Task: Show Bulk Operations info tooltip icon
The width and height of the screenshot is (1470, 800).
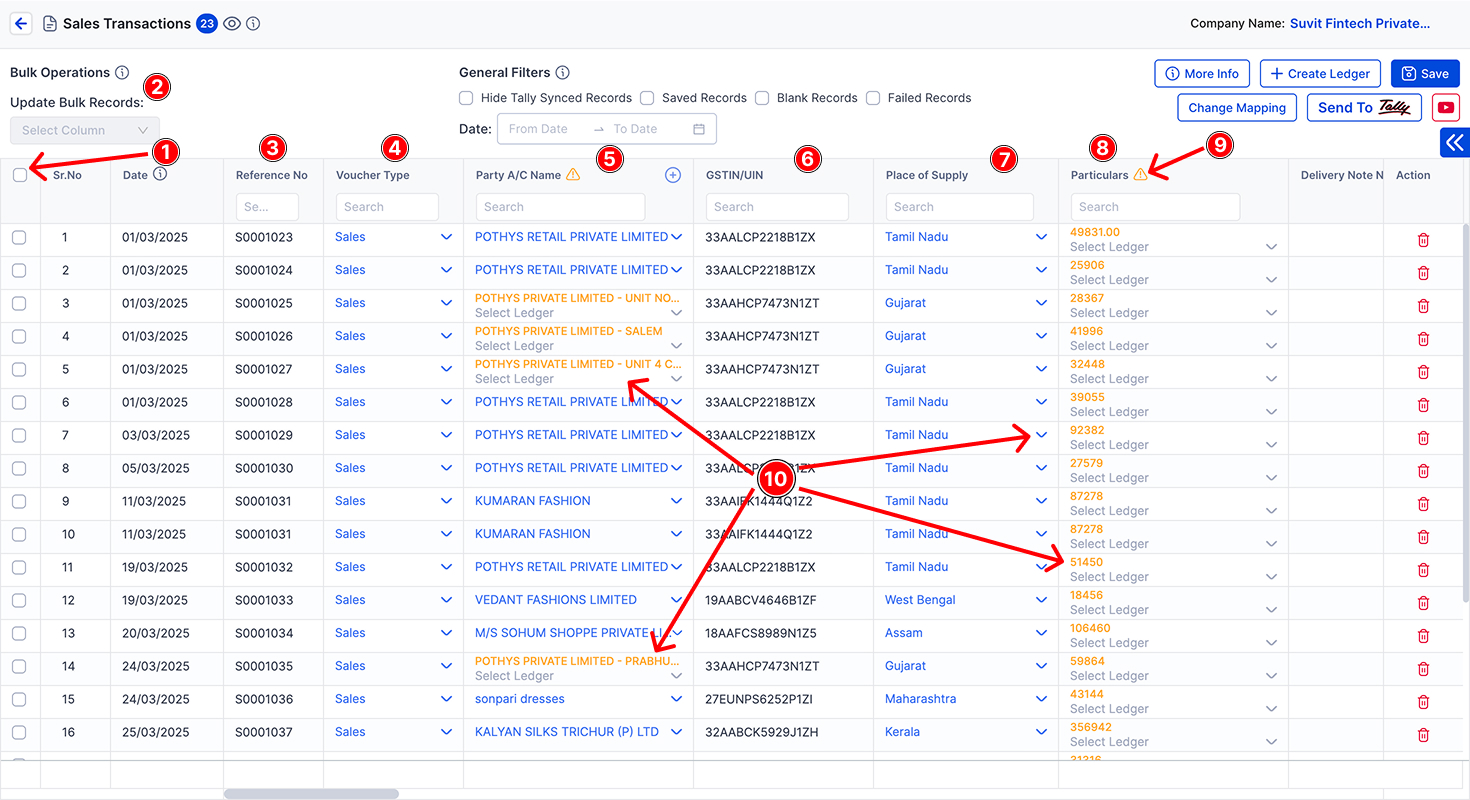Action: [122, 73]
